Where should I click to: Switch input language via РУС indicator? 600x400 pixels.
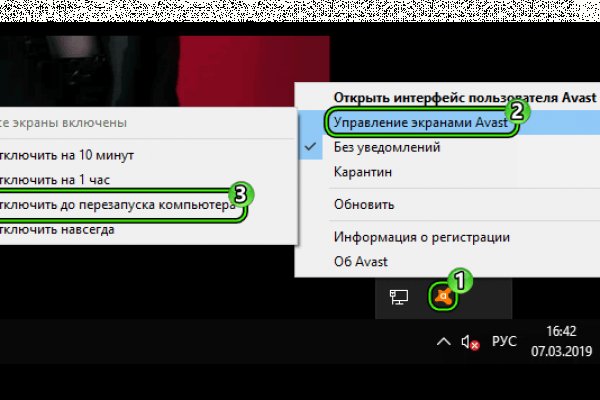tap(505, 342)
